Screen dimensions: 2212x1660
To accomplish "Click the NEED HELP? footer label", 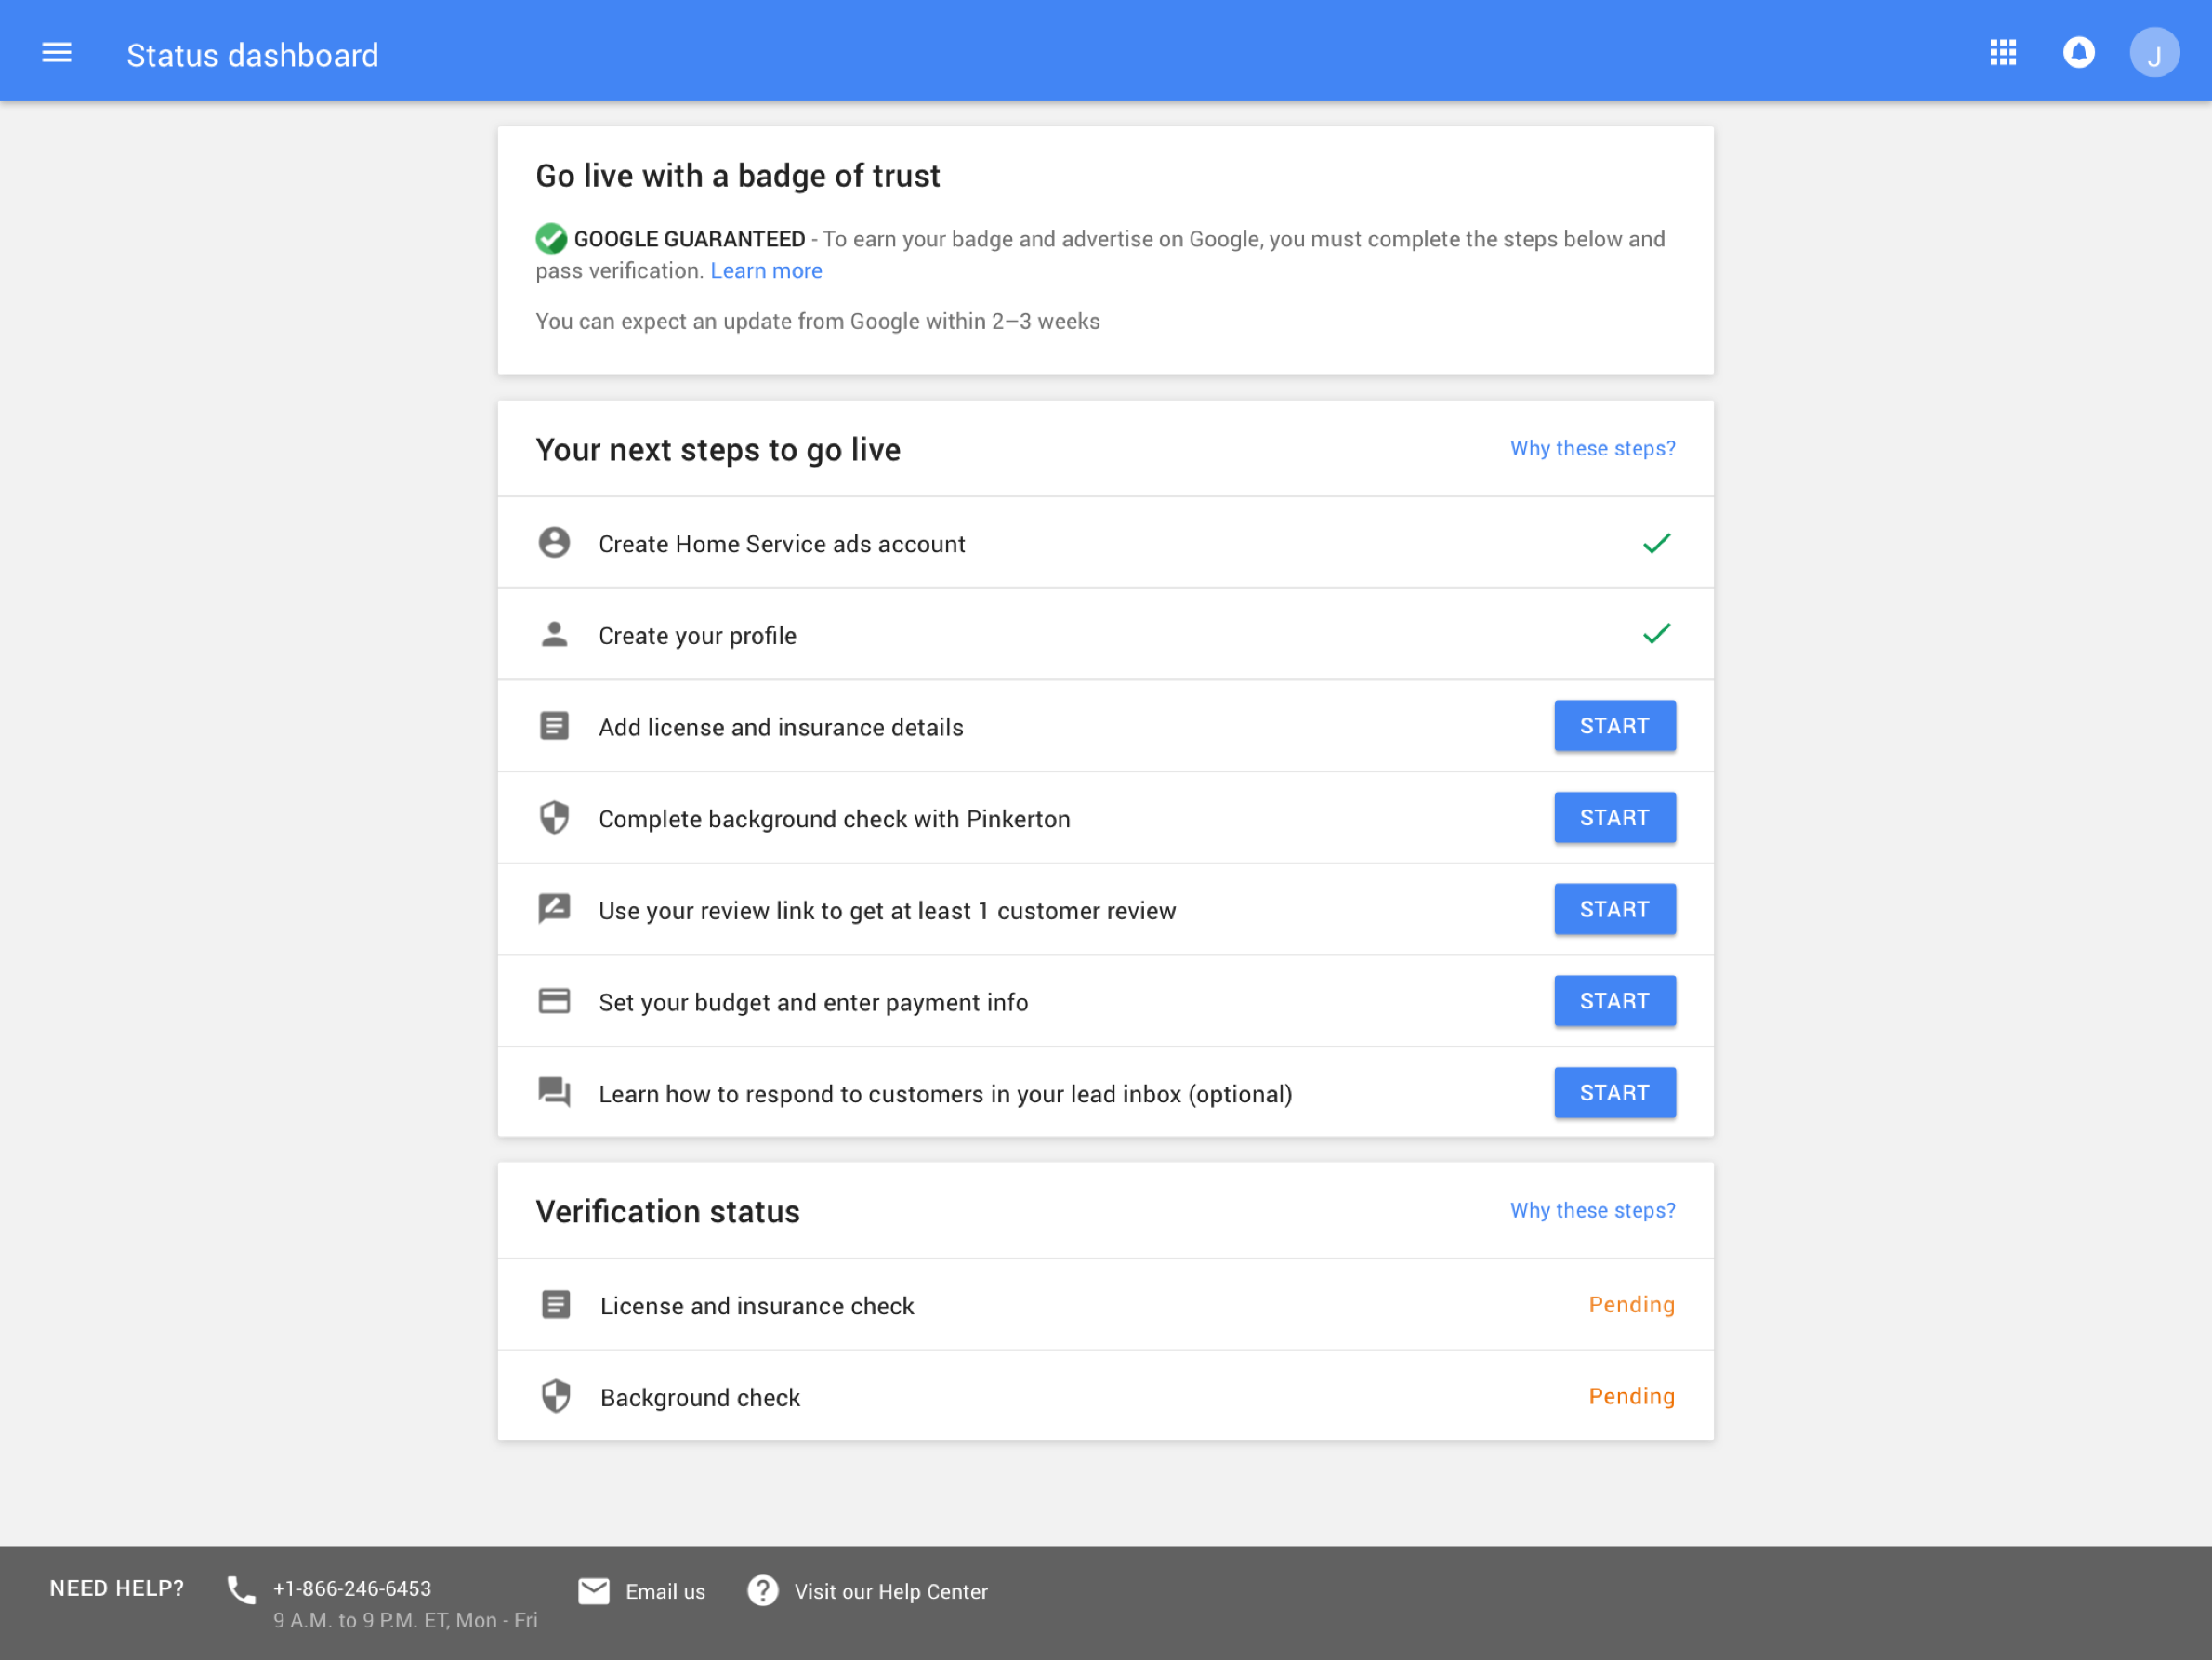I will [117, 1588].
